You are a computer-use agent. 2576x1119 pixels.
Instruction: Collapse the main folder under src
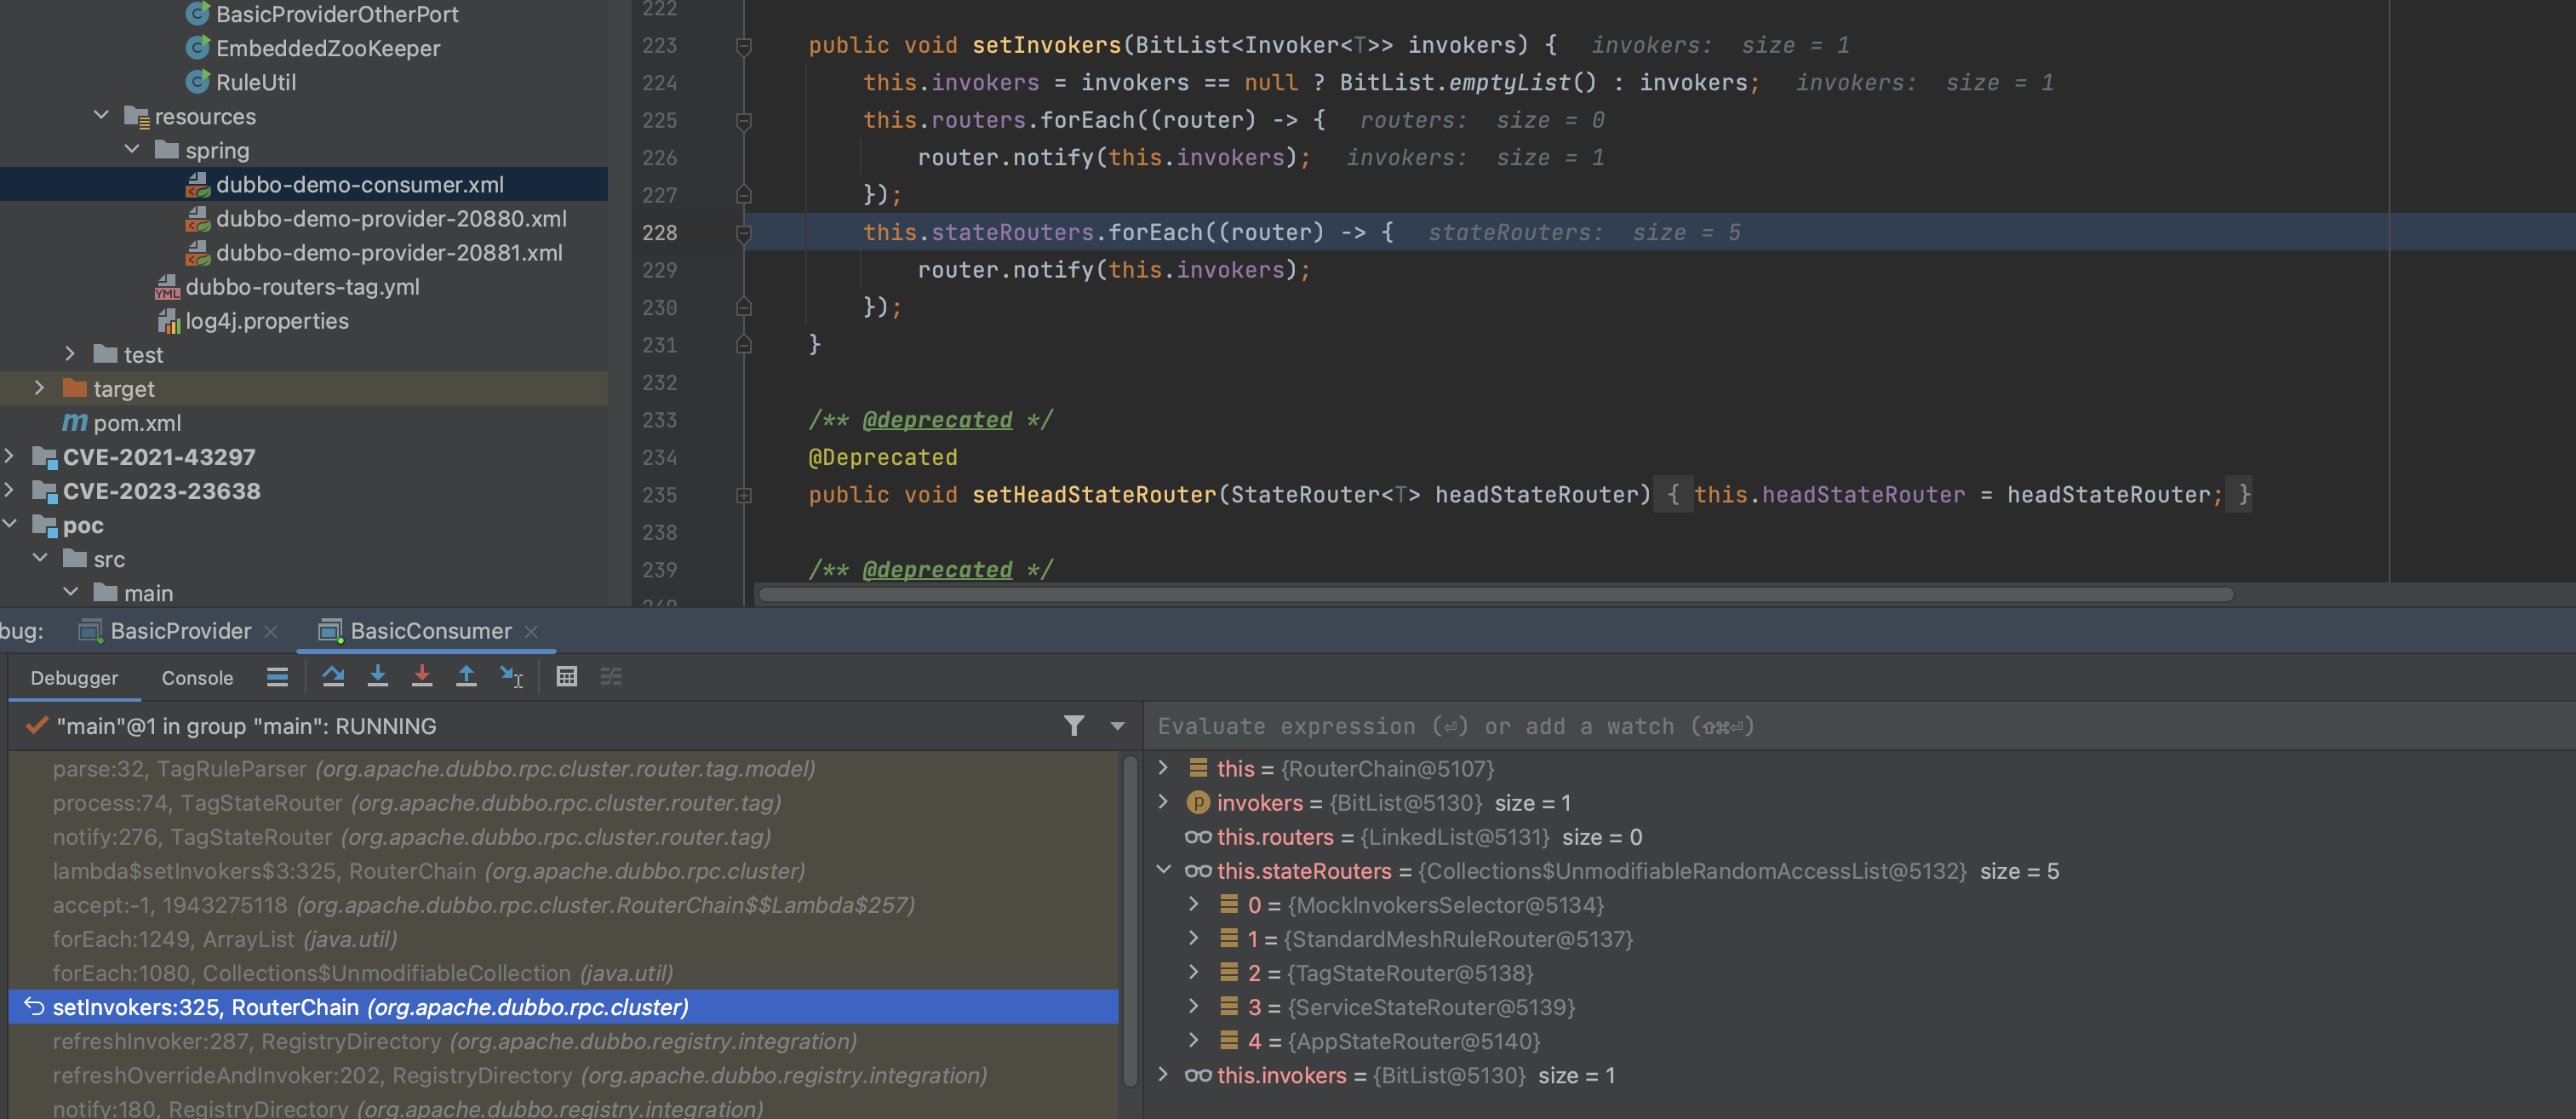(71, 592)
